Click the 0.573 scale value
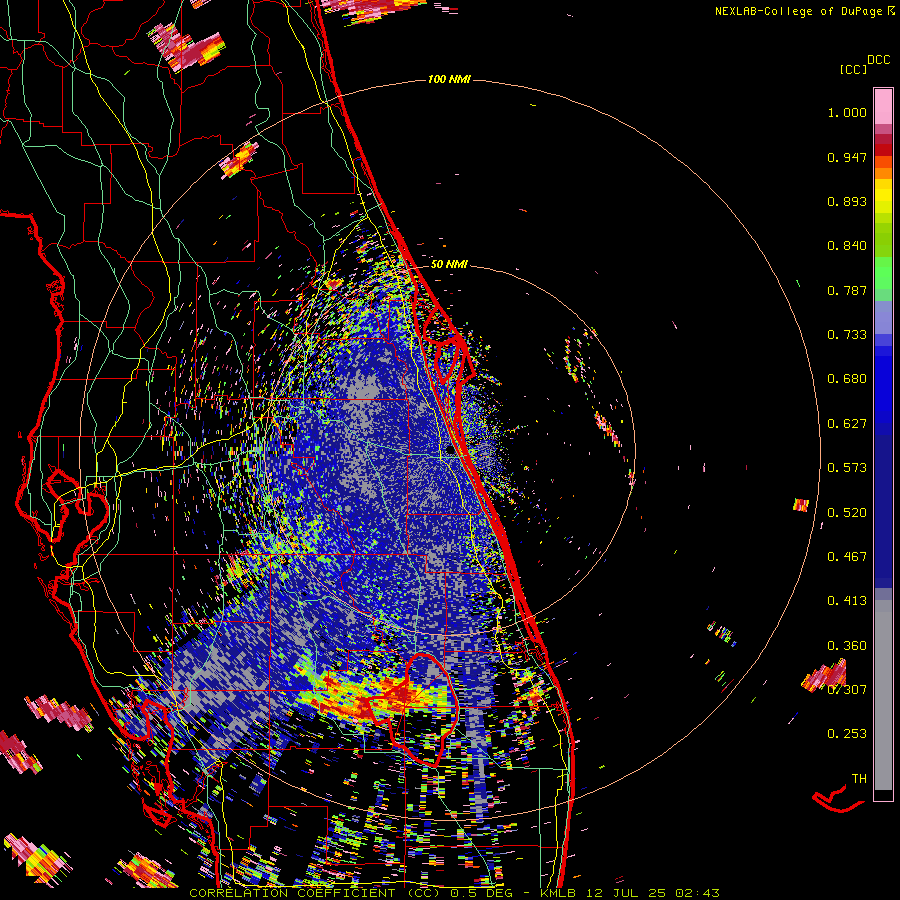The width and height of the screenshot is (900, 900). click(847, 468)
